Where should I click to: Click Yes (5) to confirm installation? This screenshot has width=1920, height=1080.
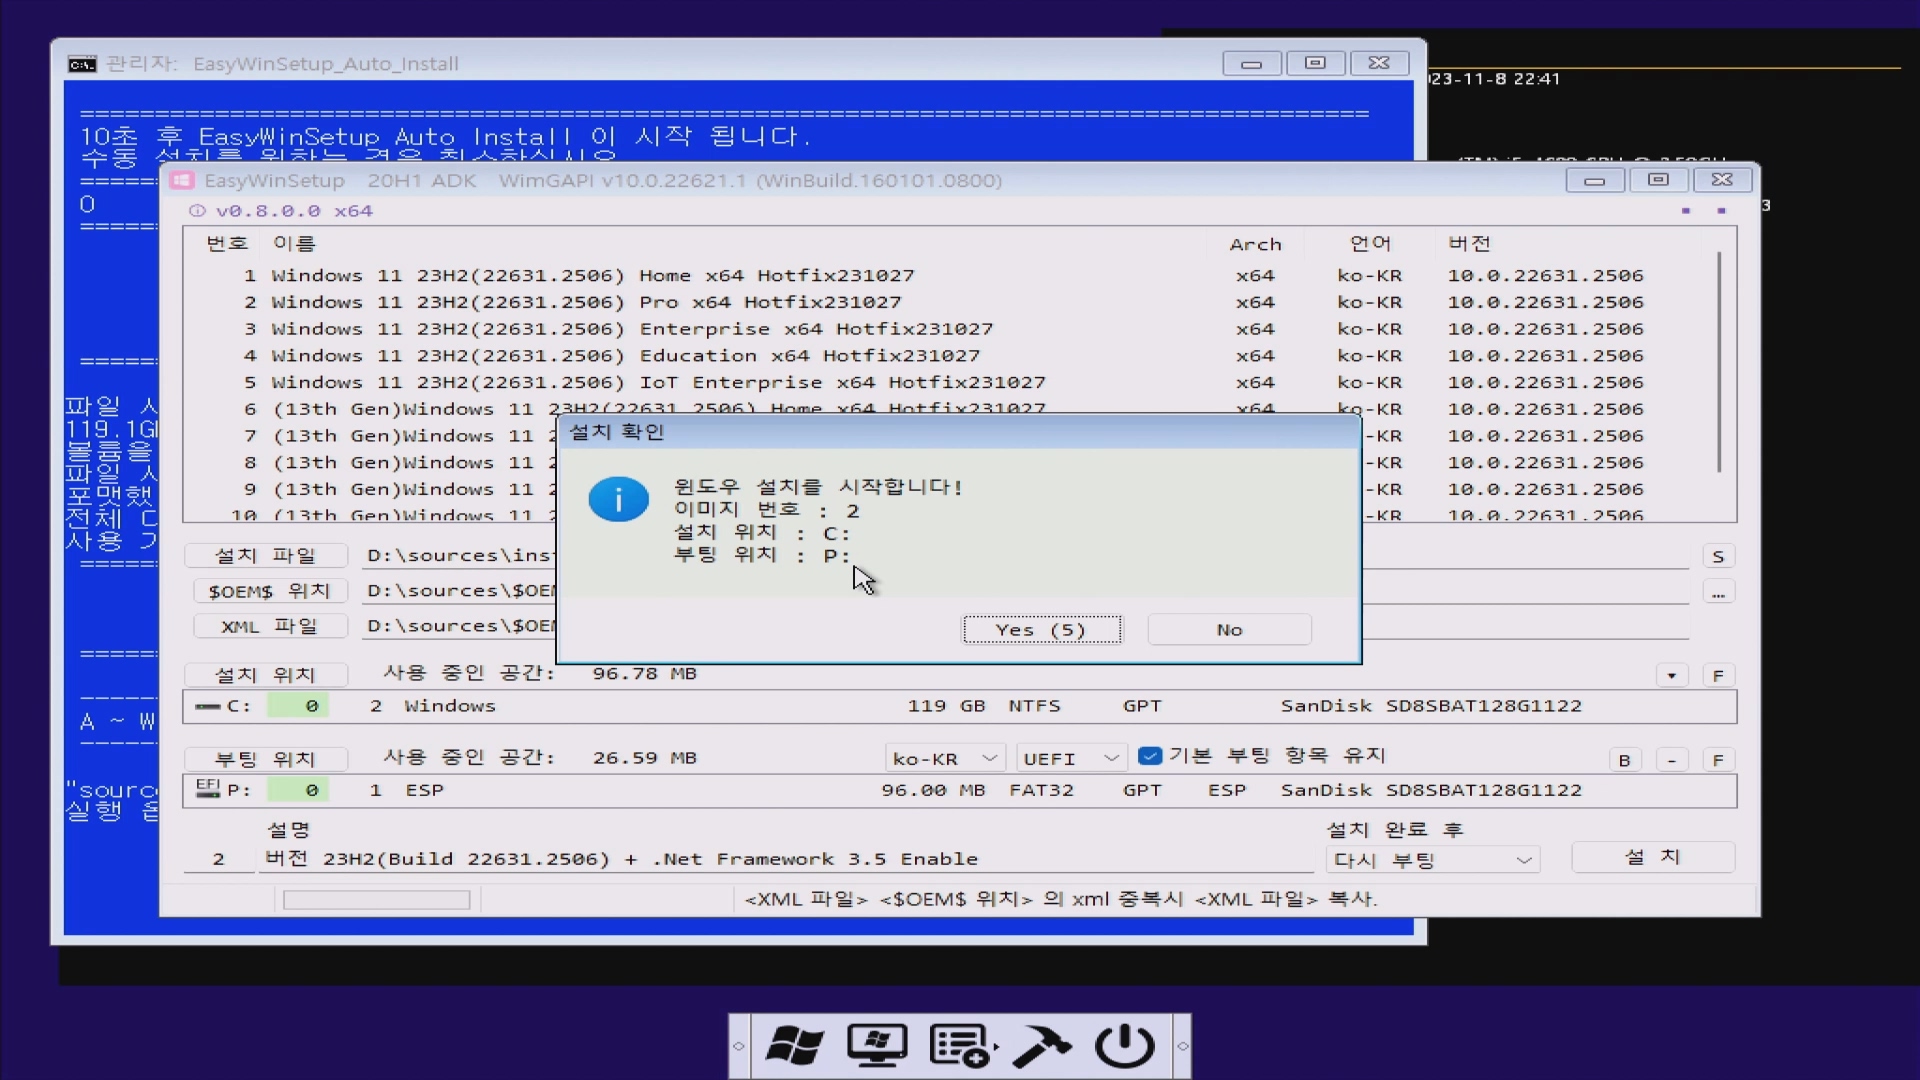coord(1041,629)
